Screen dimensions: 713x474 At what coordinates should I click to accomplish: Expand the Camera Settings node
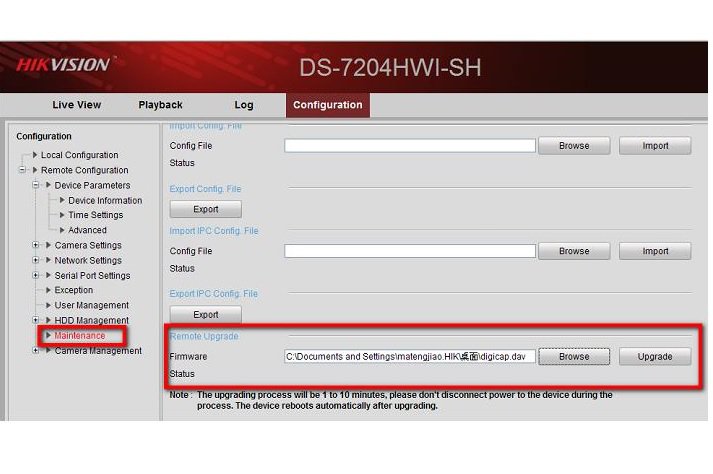(35, 245)
